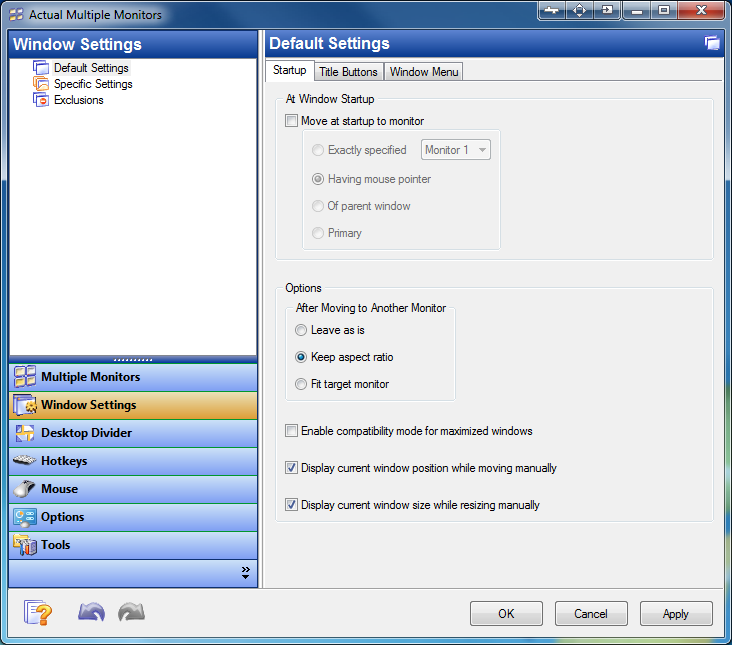Click the Mouse section icon

(25, 489)
